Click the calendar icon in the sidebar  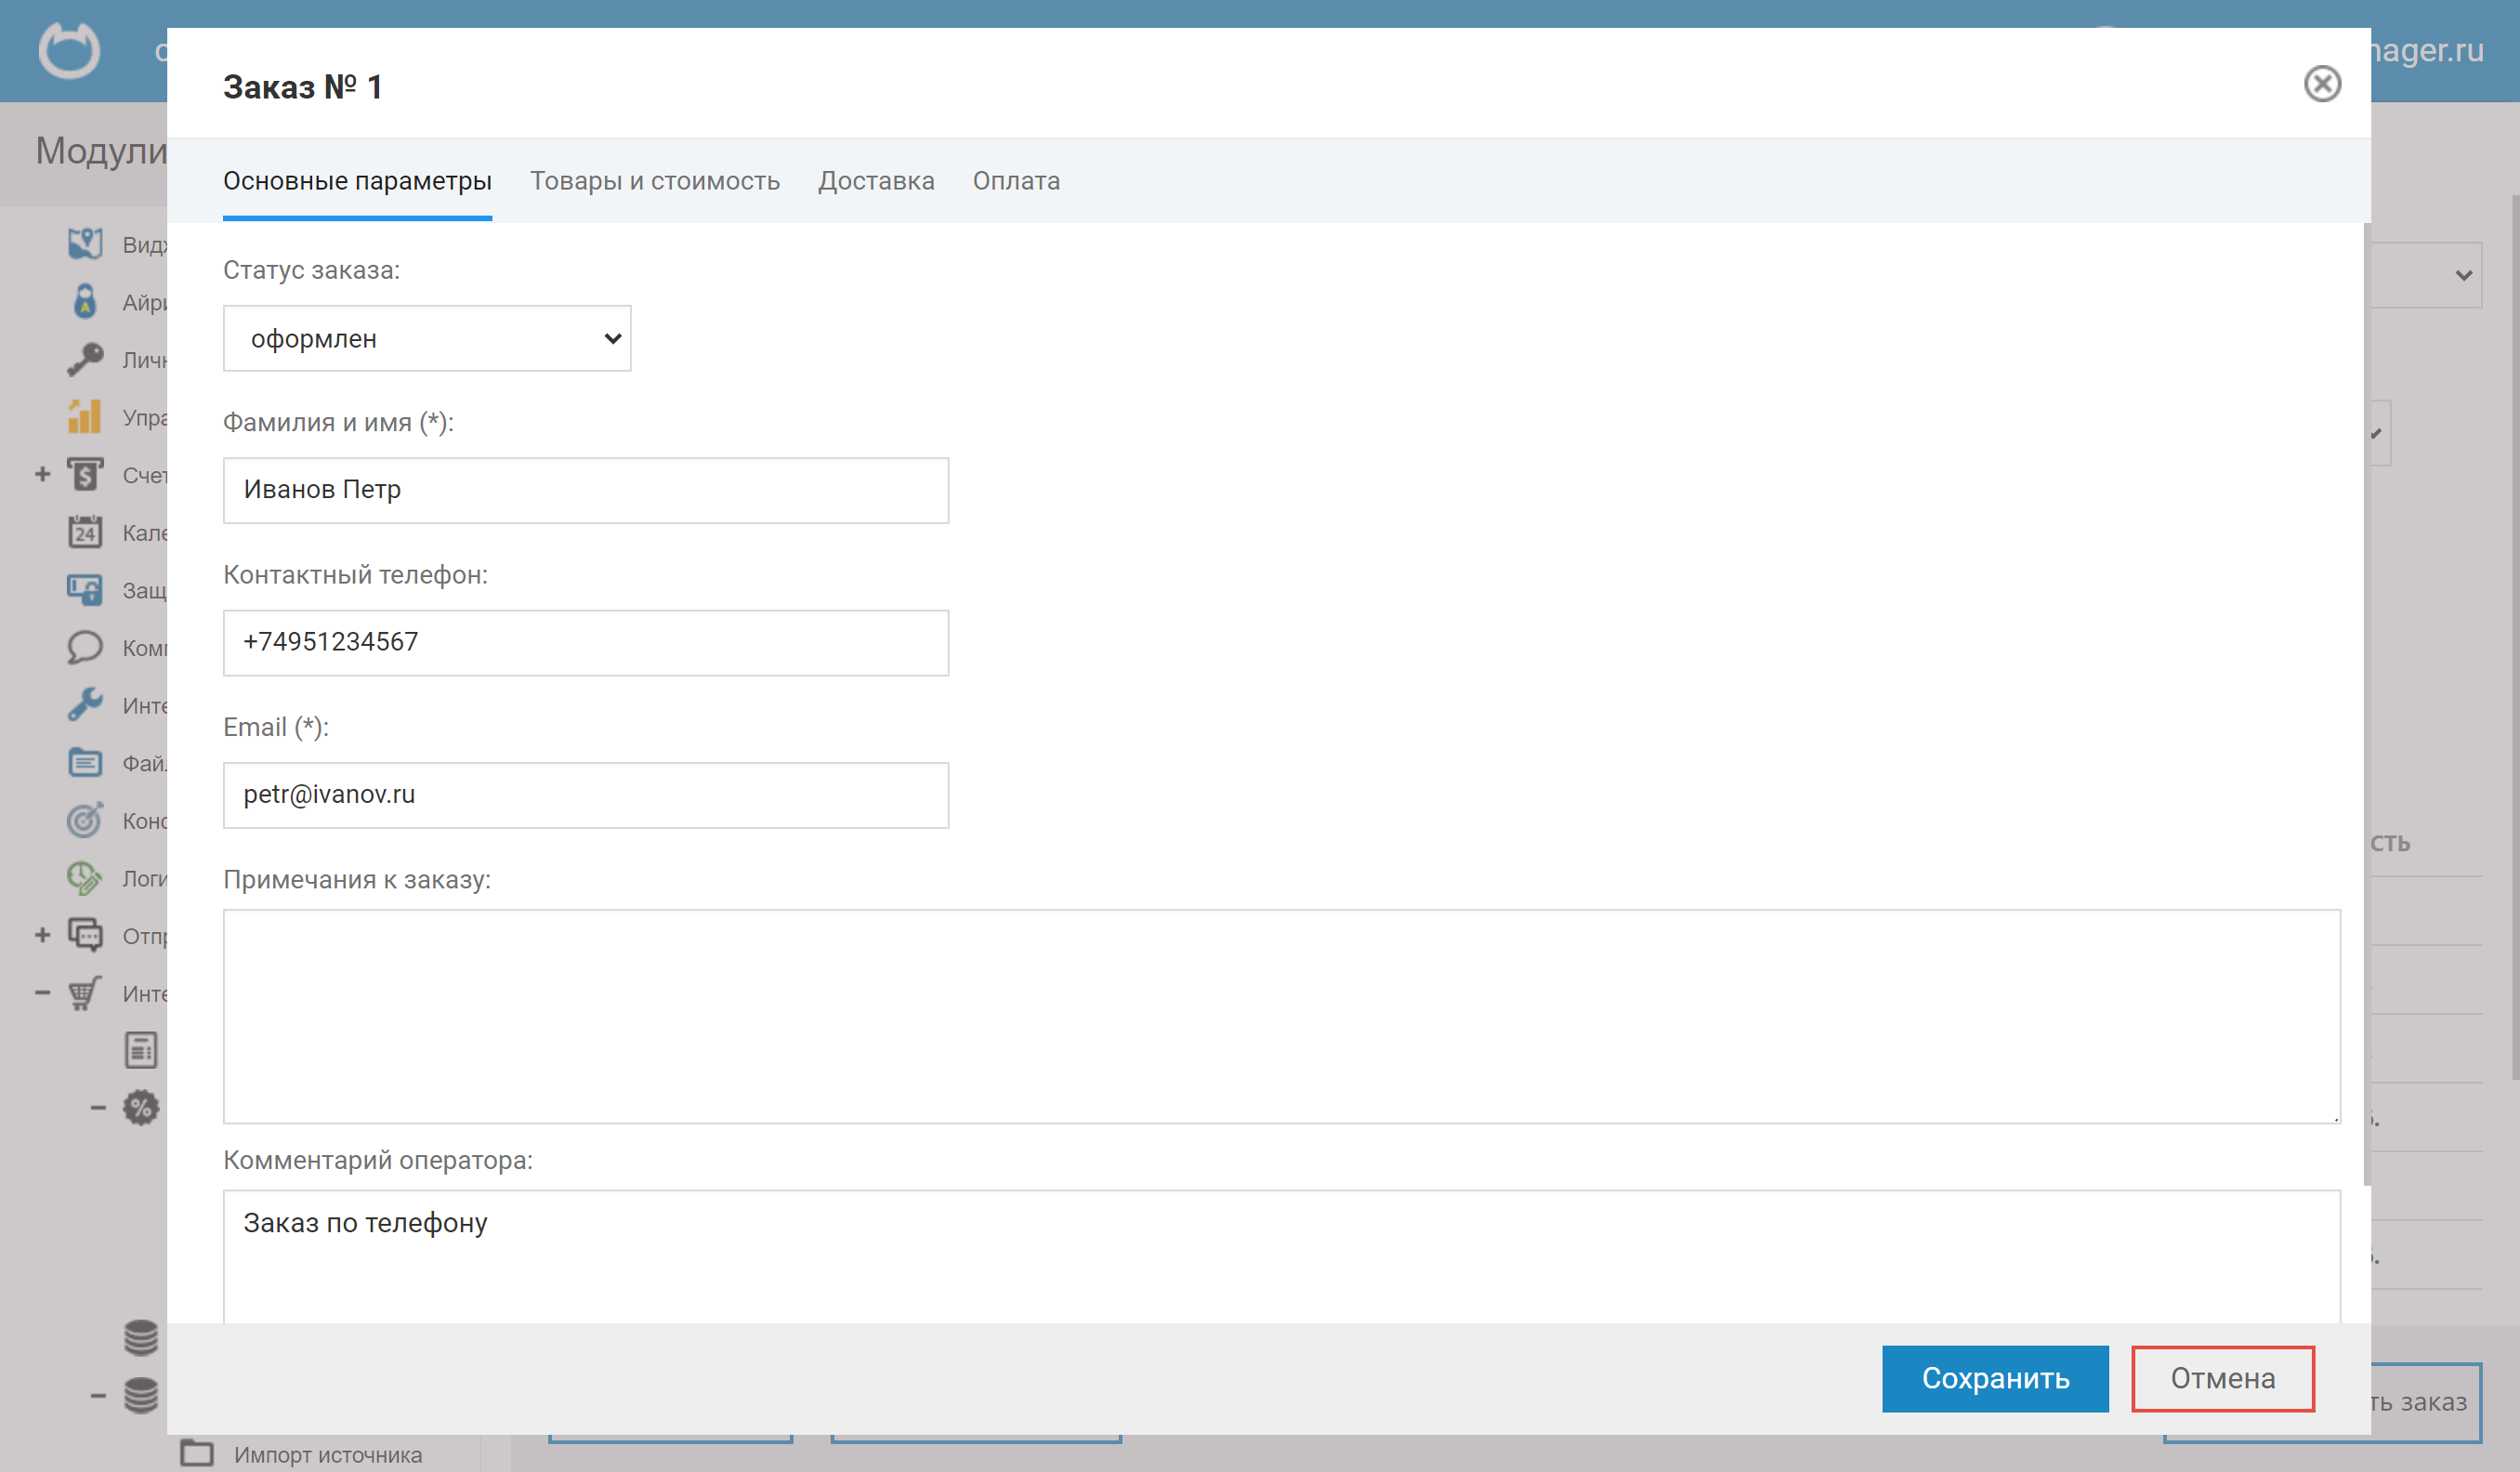point(85,532)
